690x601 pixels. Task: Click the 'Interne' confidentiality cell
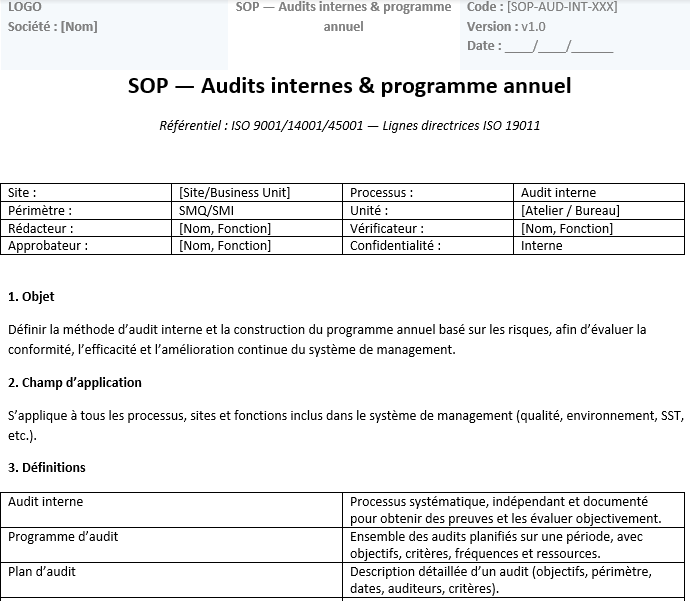pos(542,246)
